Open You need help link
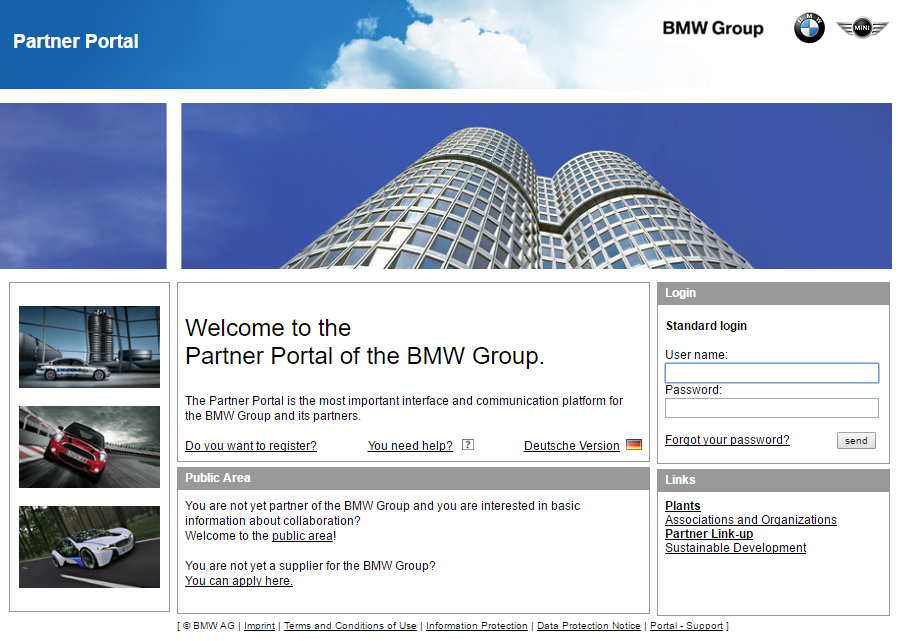 click(x=410, y=446)
